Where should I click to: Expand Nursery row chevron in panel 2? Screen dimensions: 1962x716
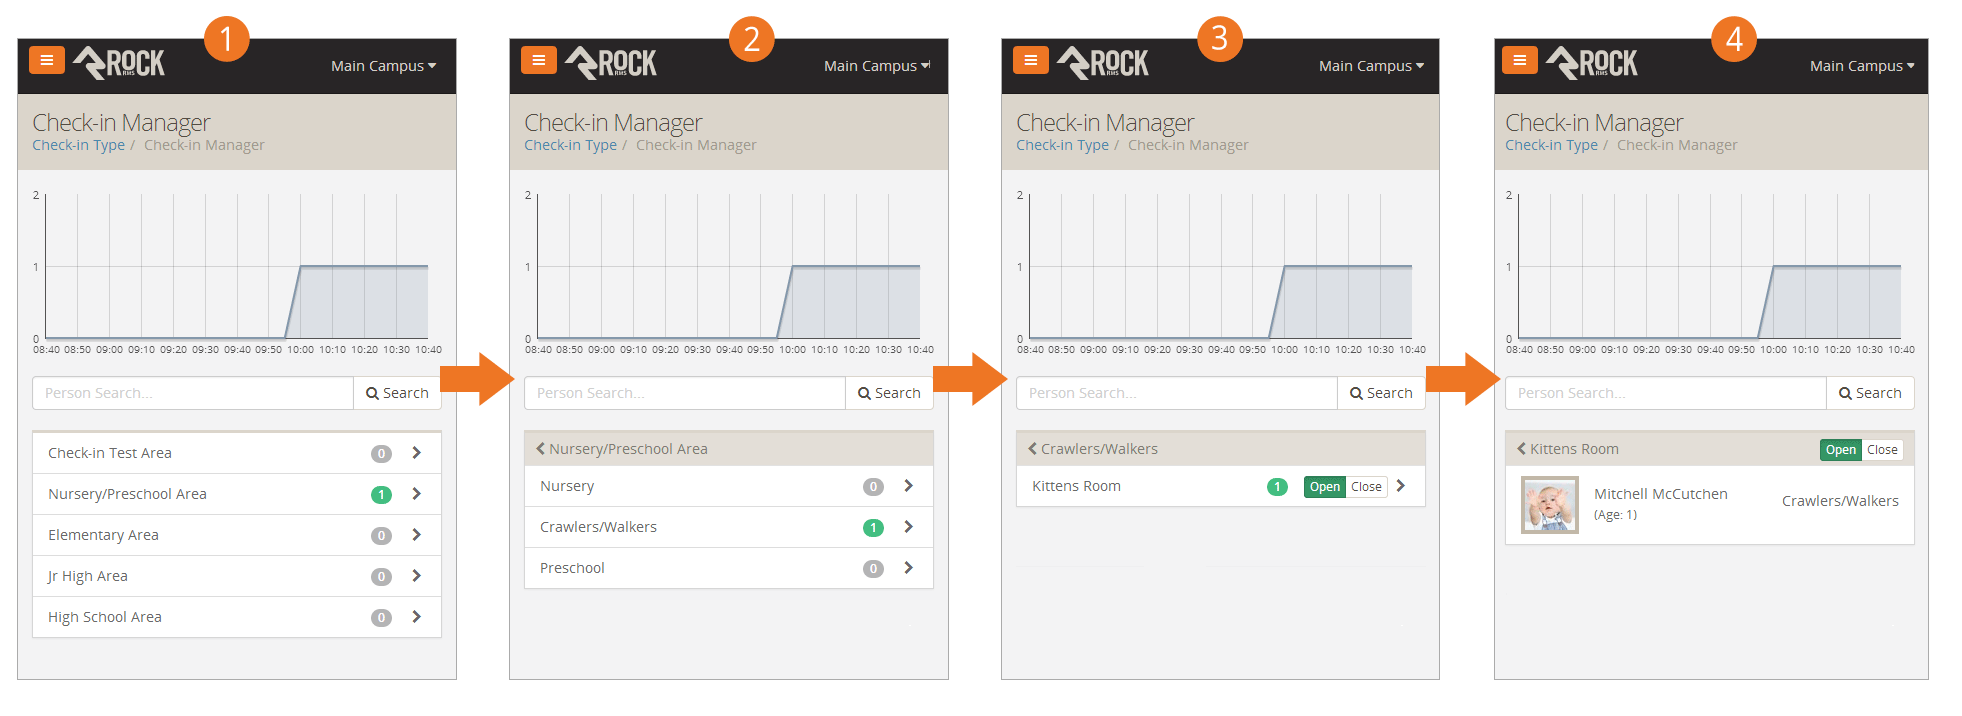909,486
